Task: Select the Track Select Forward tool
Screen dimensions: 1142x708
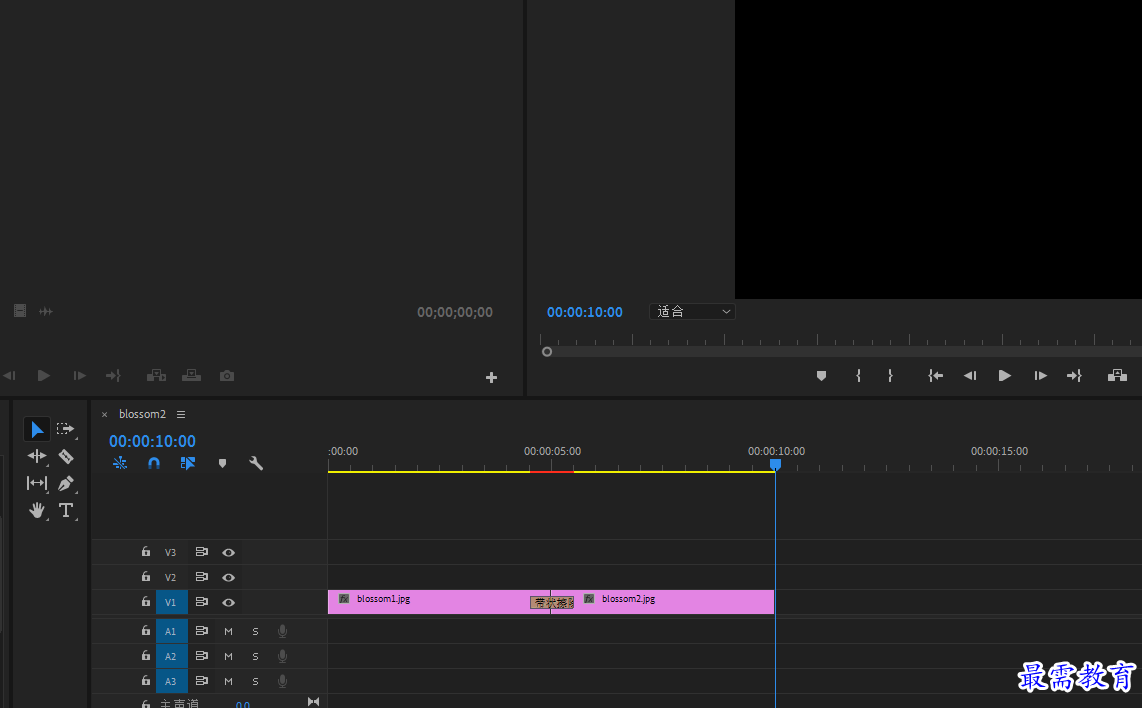Action: (66, 429)
